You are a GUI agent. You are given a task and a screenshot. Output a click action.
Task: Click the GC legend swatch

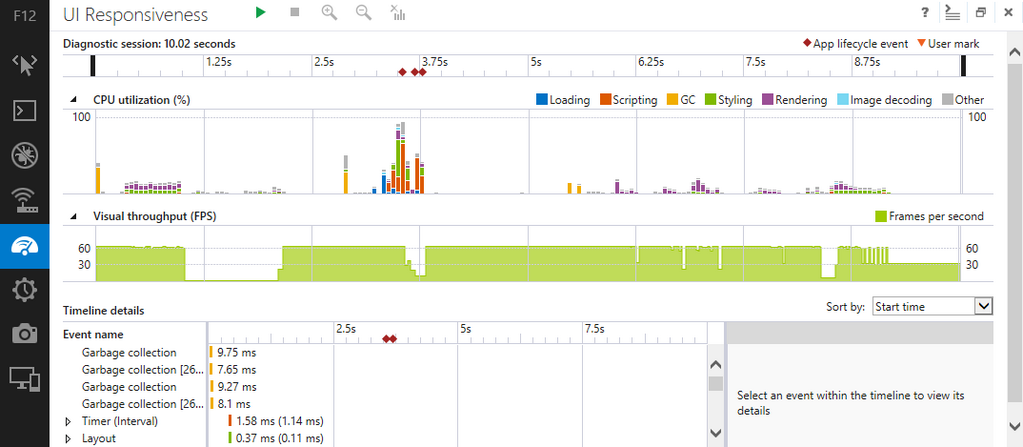[x=672, y=100]
